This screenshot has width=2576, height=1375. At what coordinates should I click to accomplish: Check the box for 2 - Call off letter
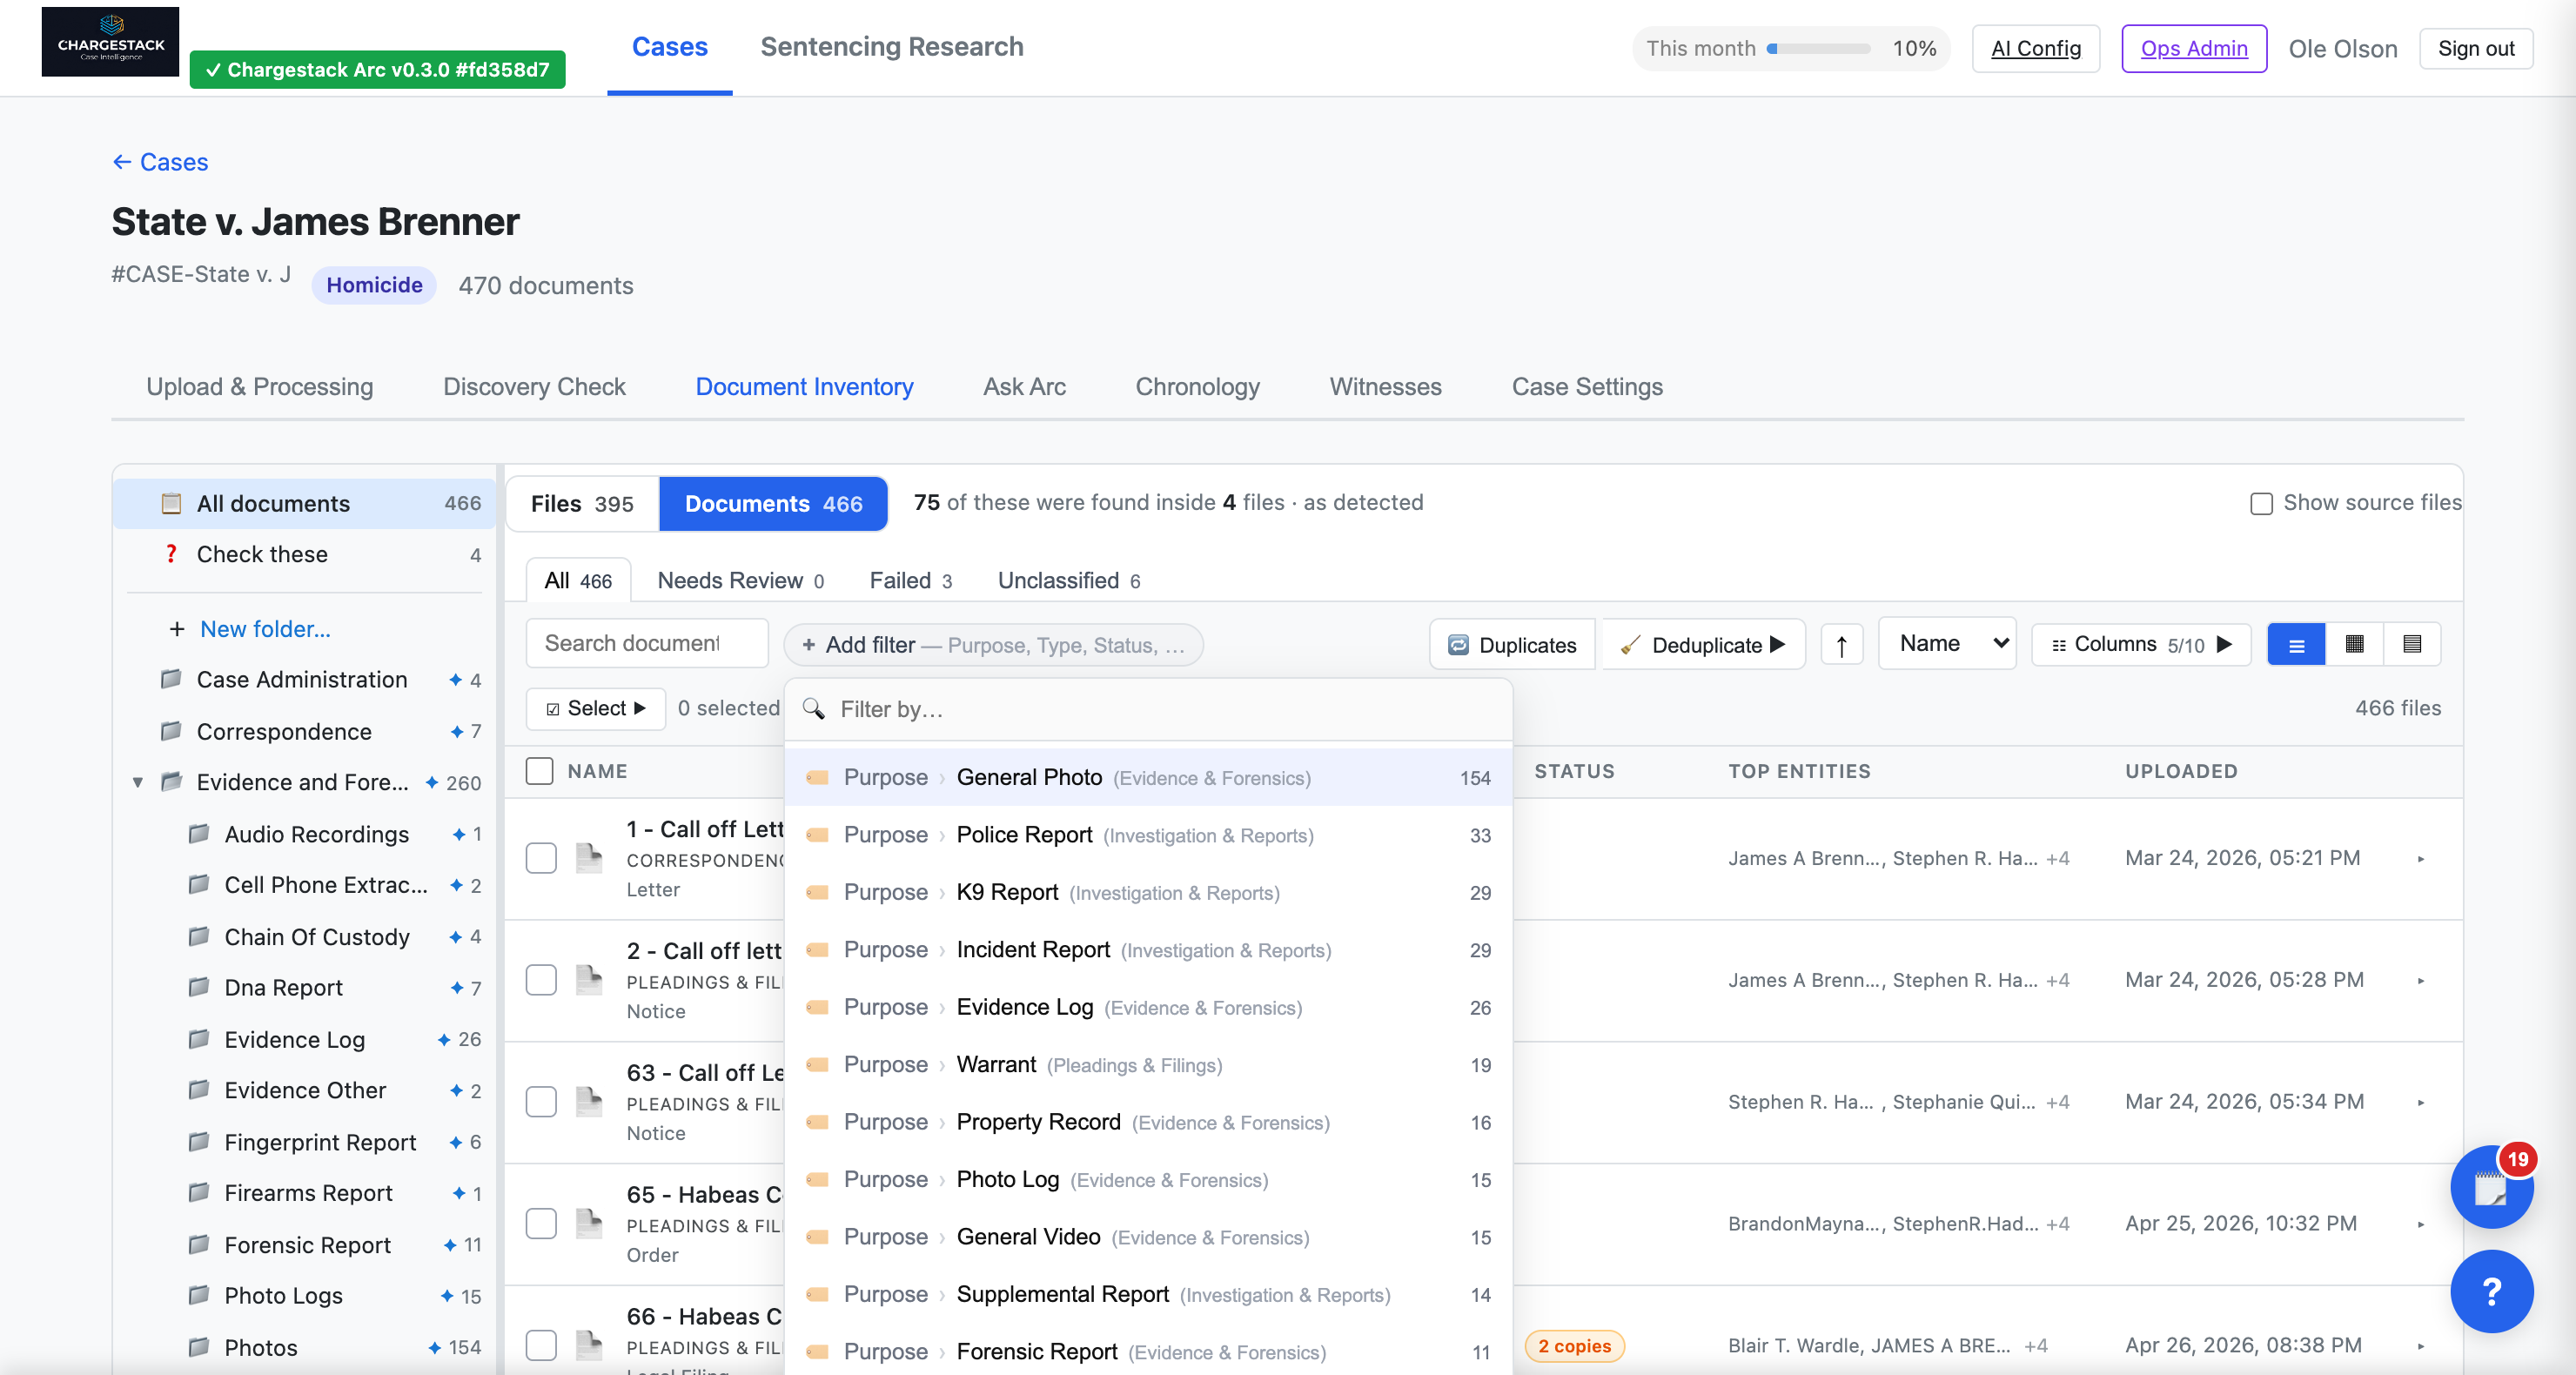point(541,980)
